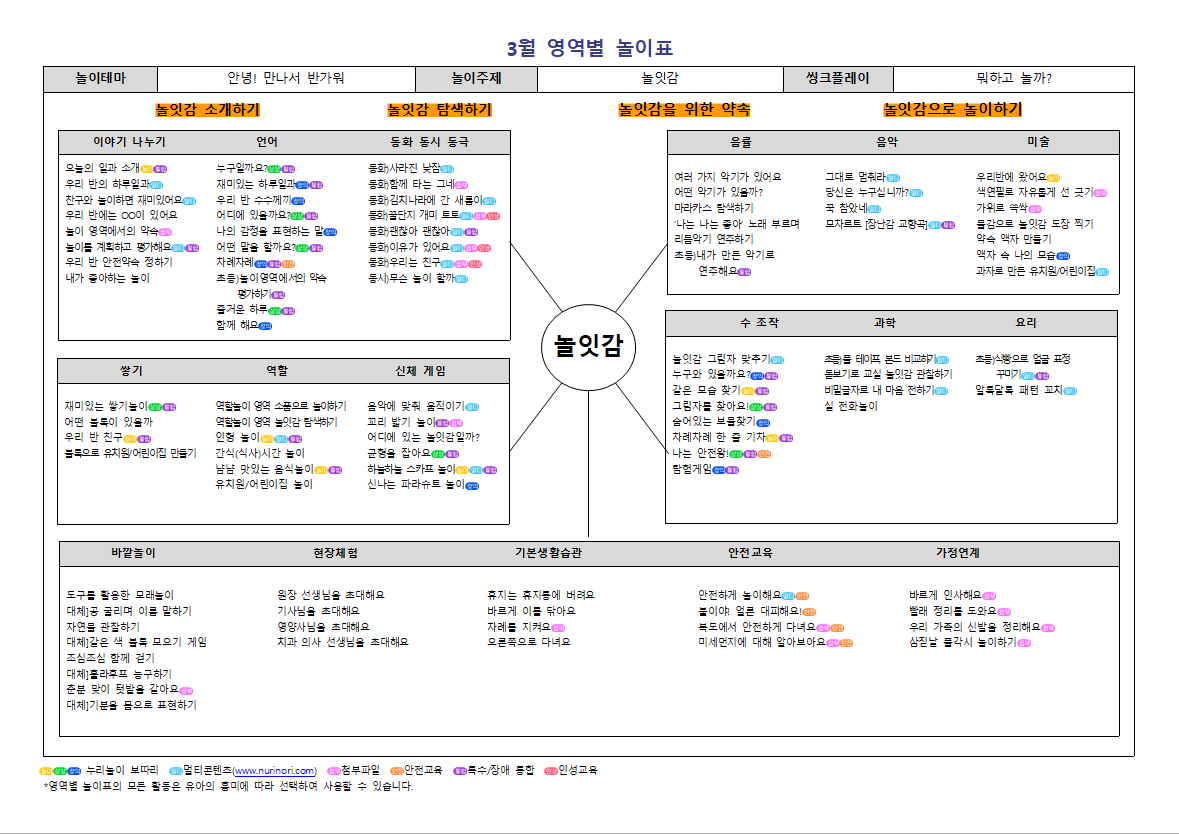Select the cooking activity '알록달록 패턴 꼬치'
Viewport: 1179px width, 834px height.
coord(1018,390)
